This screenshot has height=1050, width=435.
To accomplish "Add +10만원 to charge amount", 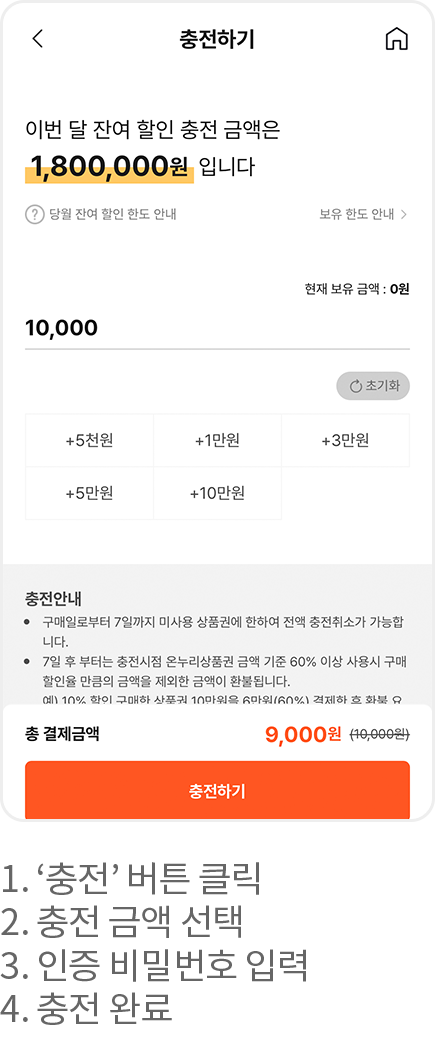I will click(x=218, y=494).
